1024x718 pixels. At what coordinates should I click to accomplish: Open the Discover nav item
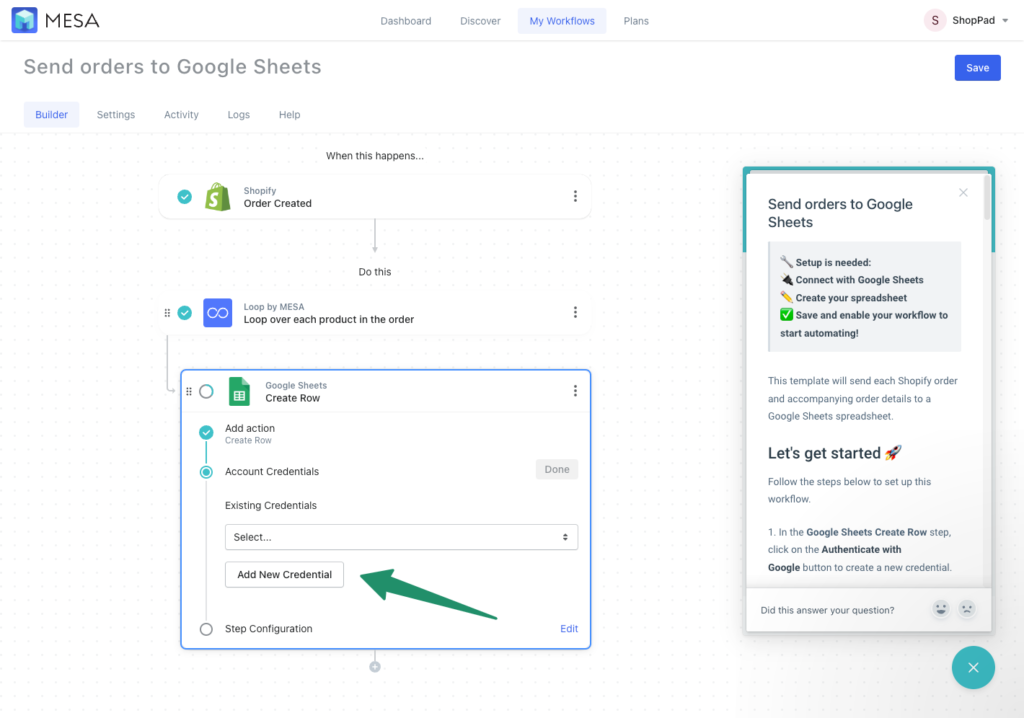480,21
